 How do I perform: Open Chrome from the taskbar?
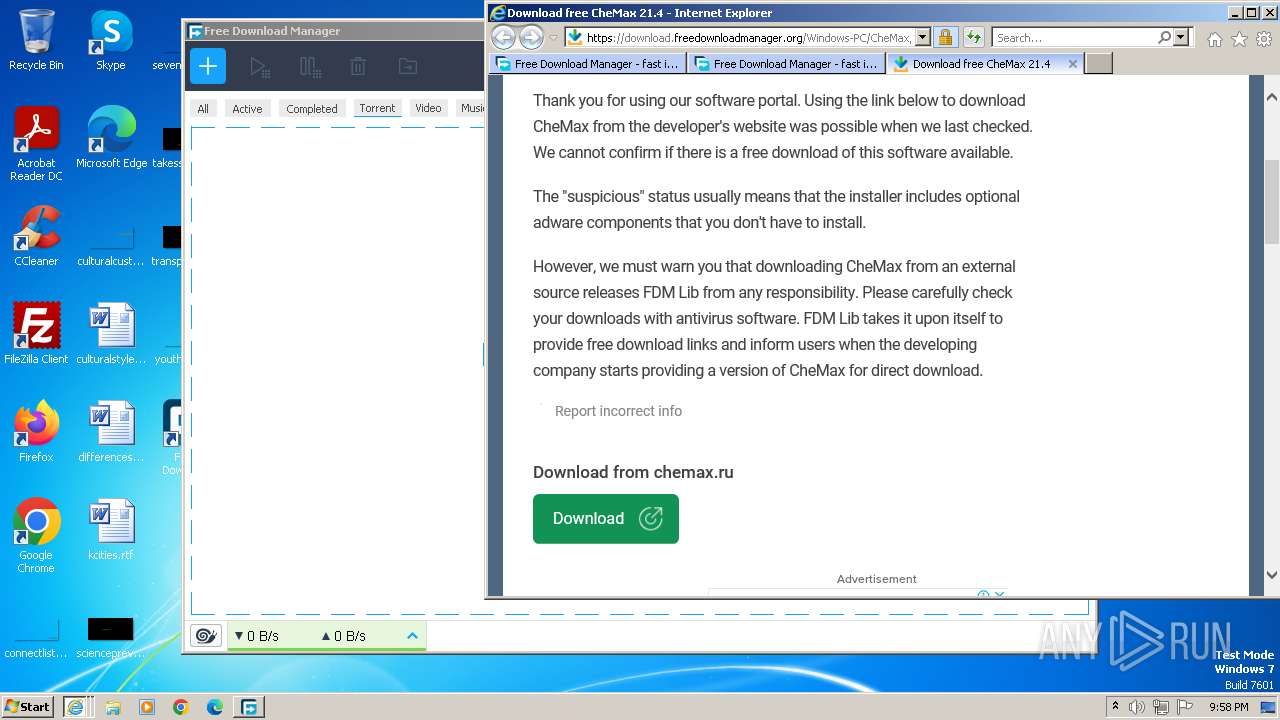(x=181, y=707)
